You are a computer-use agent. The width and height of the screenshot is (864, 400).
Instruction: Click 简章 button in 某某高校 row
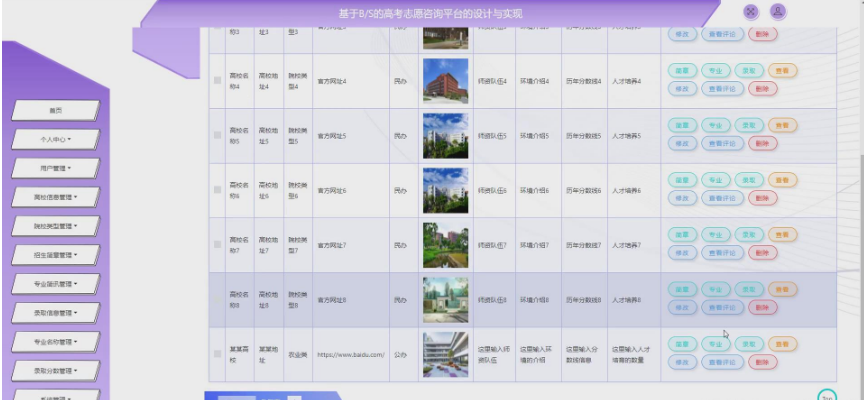pos(682,344)
